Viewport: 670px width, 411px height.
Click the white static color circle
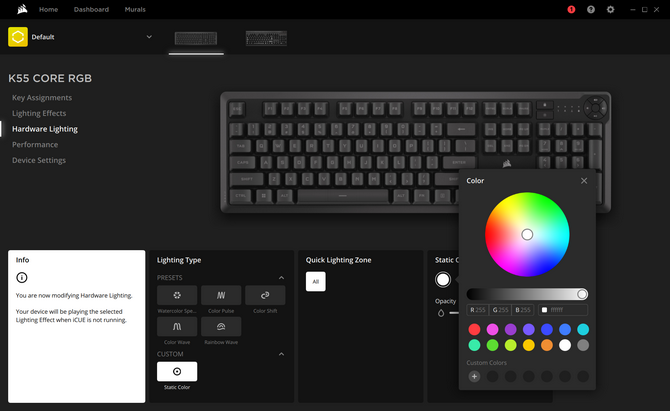(x=443, y=280)
